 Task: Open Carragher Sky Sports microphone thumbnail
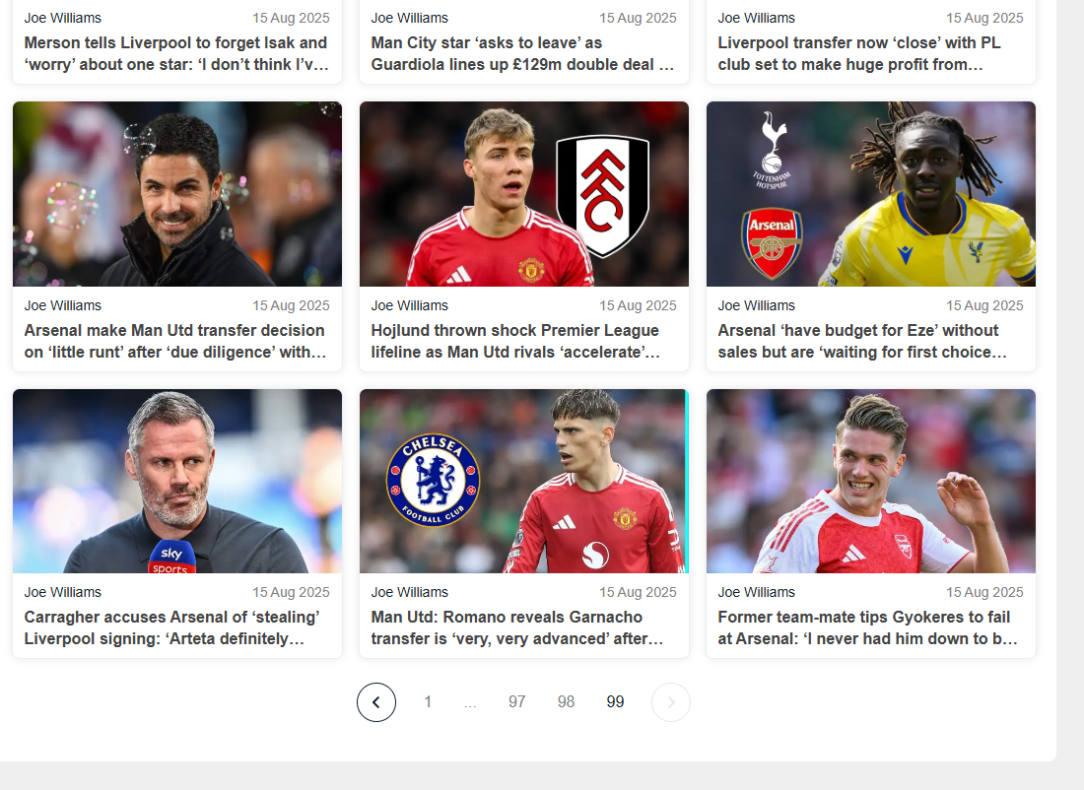click(x=177, y=481)
